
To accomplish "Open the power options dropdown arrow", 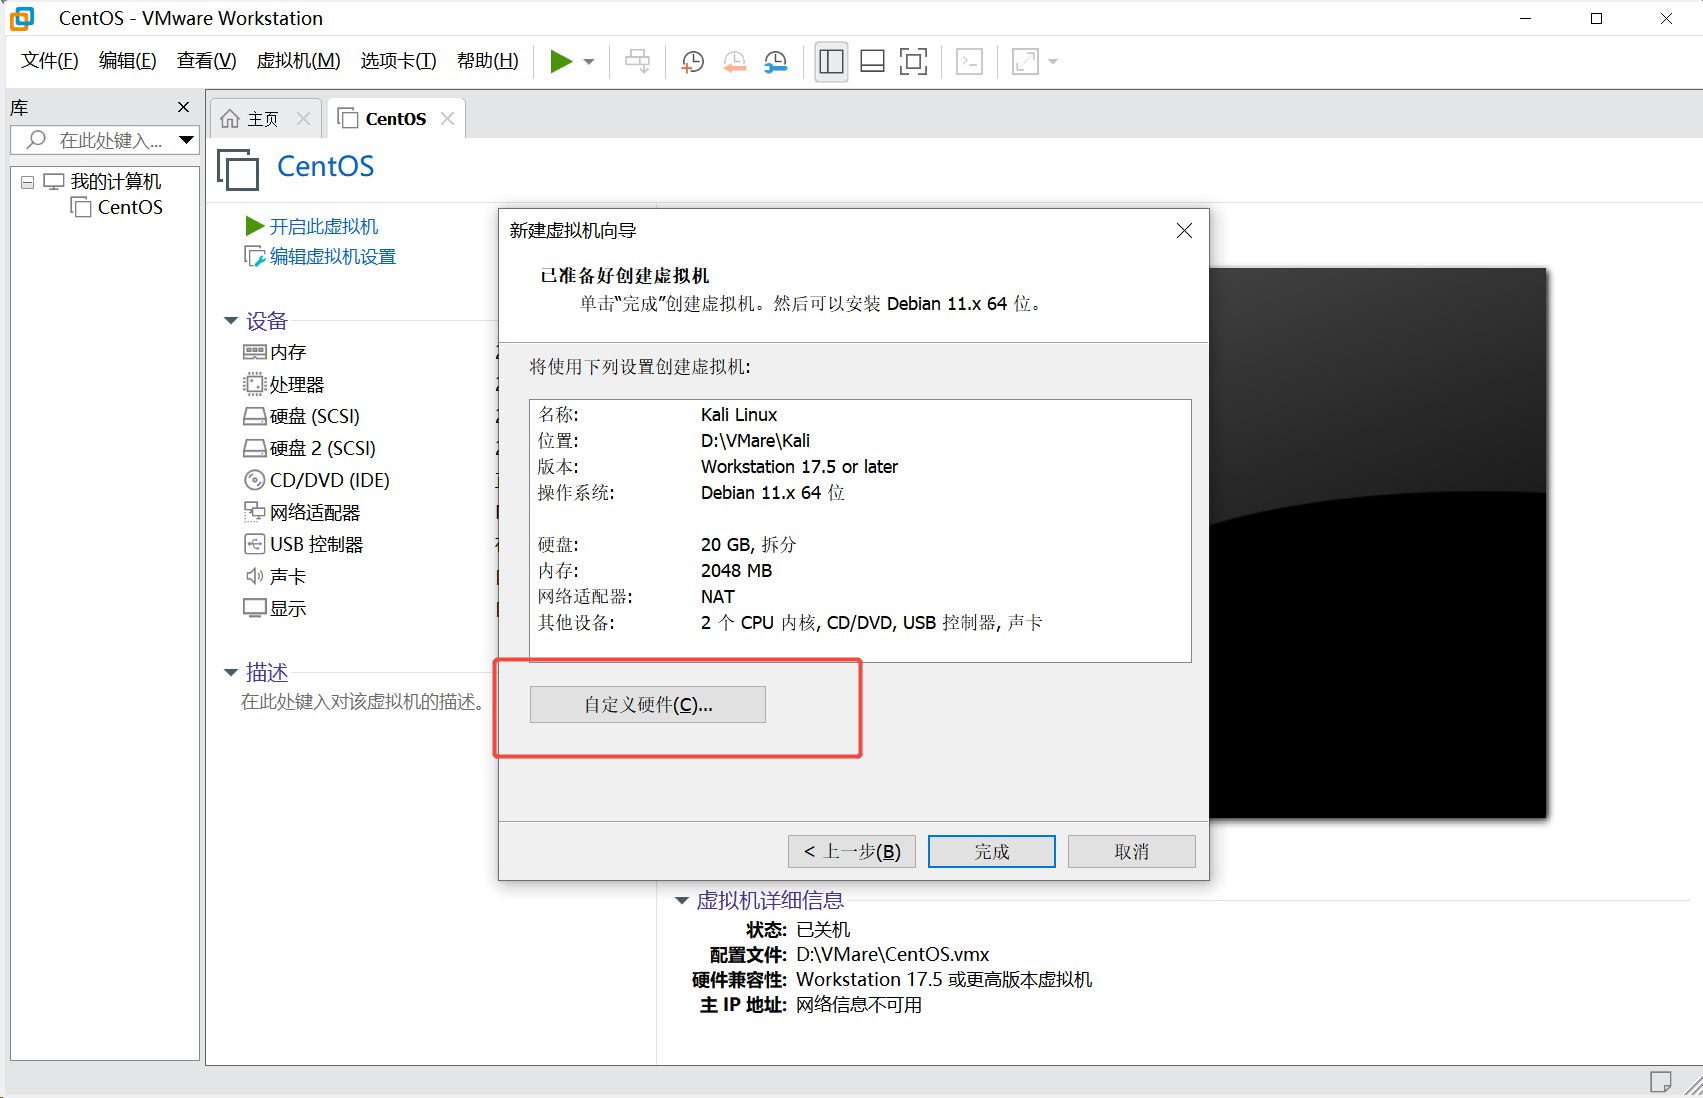I will pyautogui.click(x=589, y=62).
